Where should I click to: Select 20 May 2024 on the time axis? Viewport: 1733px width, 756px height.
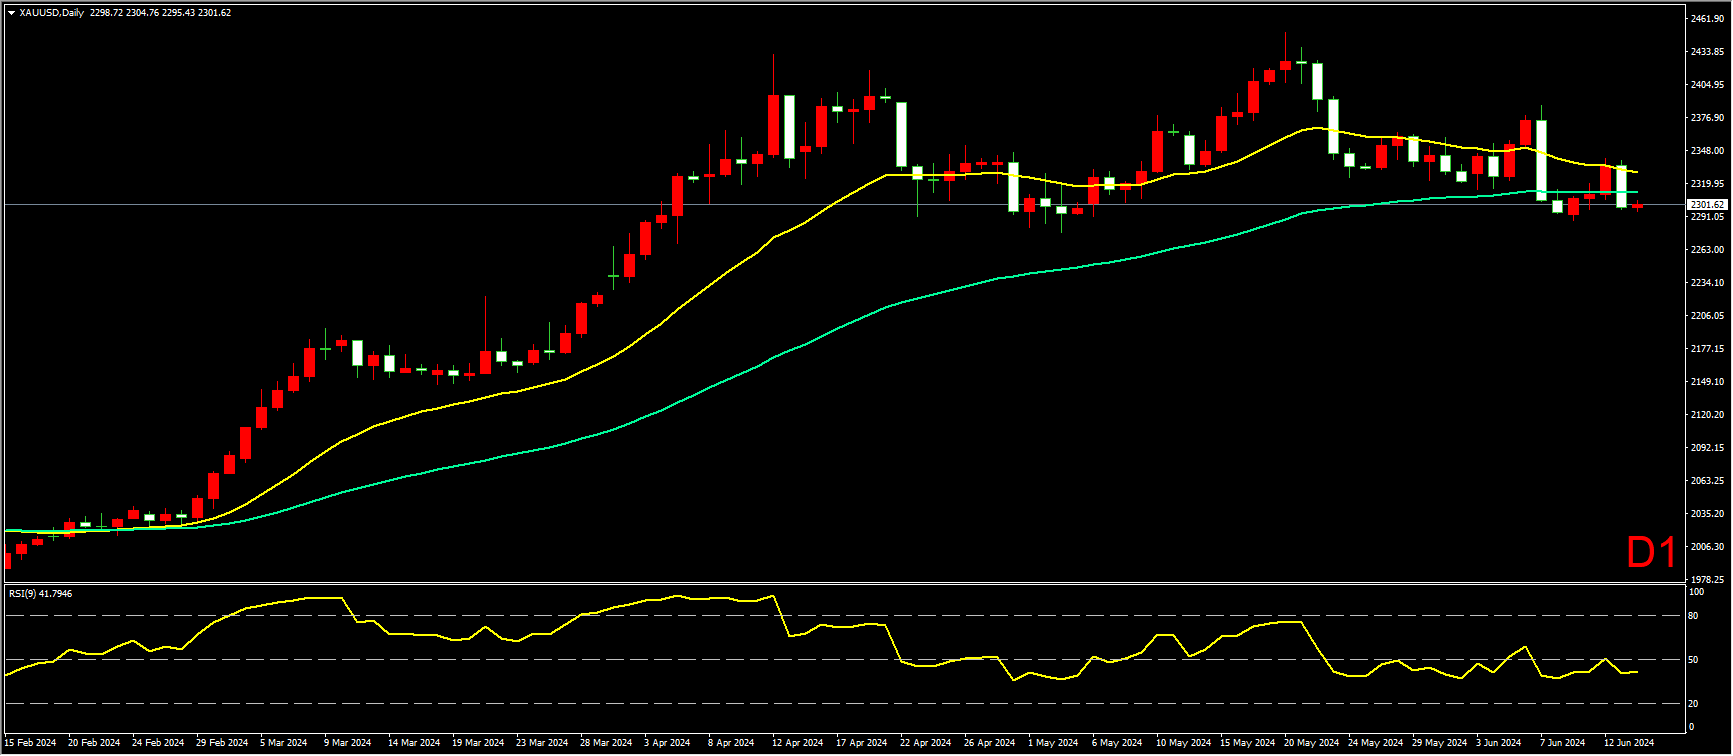[x=1311, y=743]
